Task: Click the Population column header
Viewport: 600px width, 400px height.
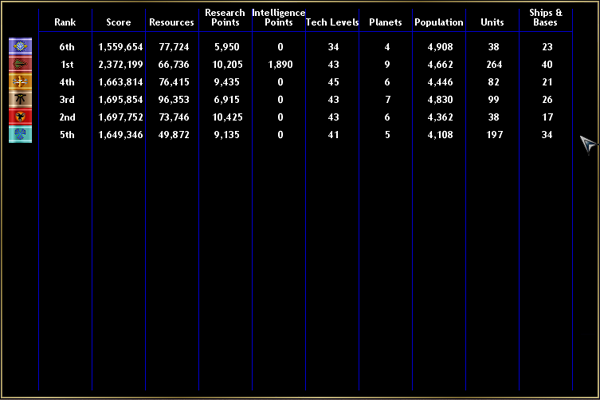Action: [x=439, y=22]
